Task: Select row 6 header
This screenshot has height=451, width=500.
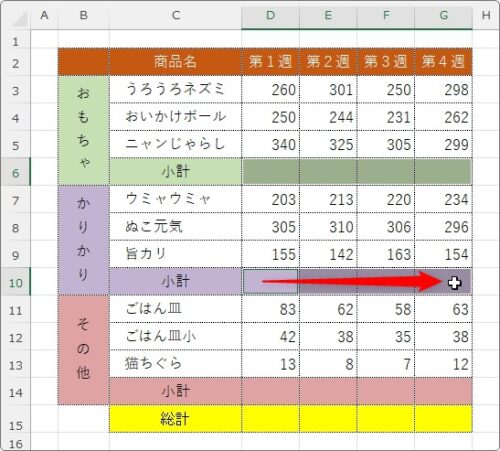Action: pos(15,172)
